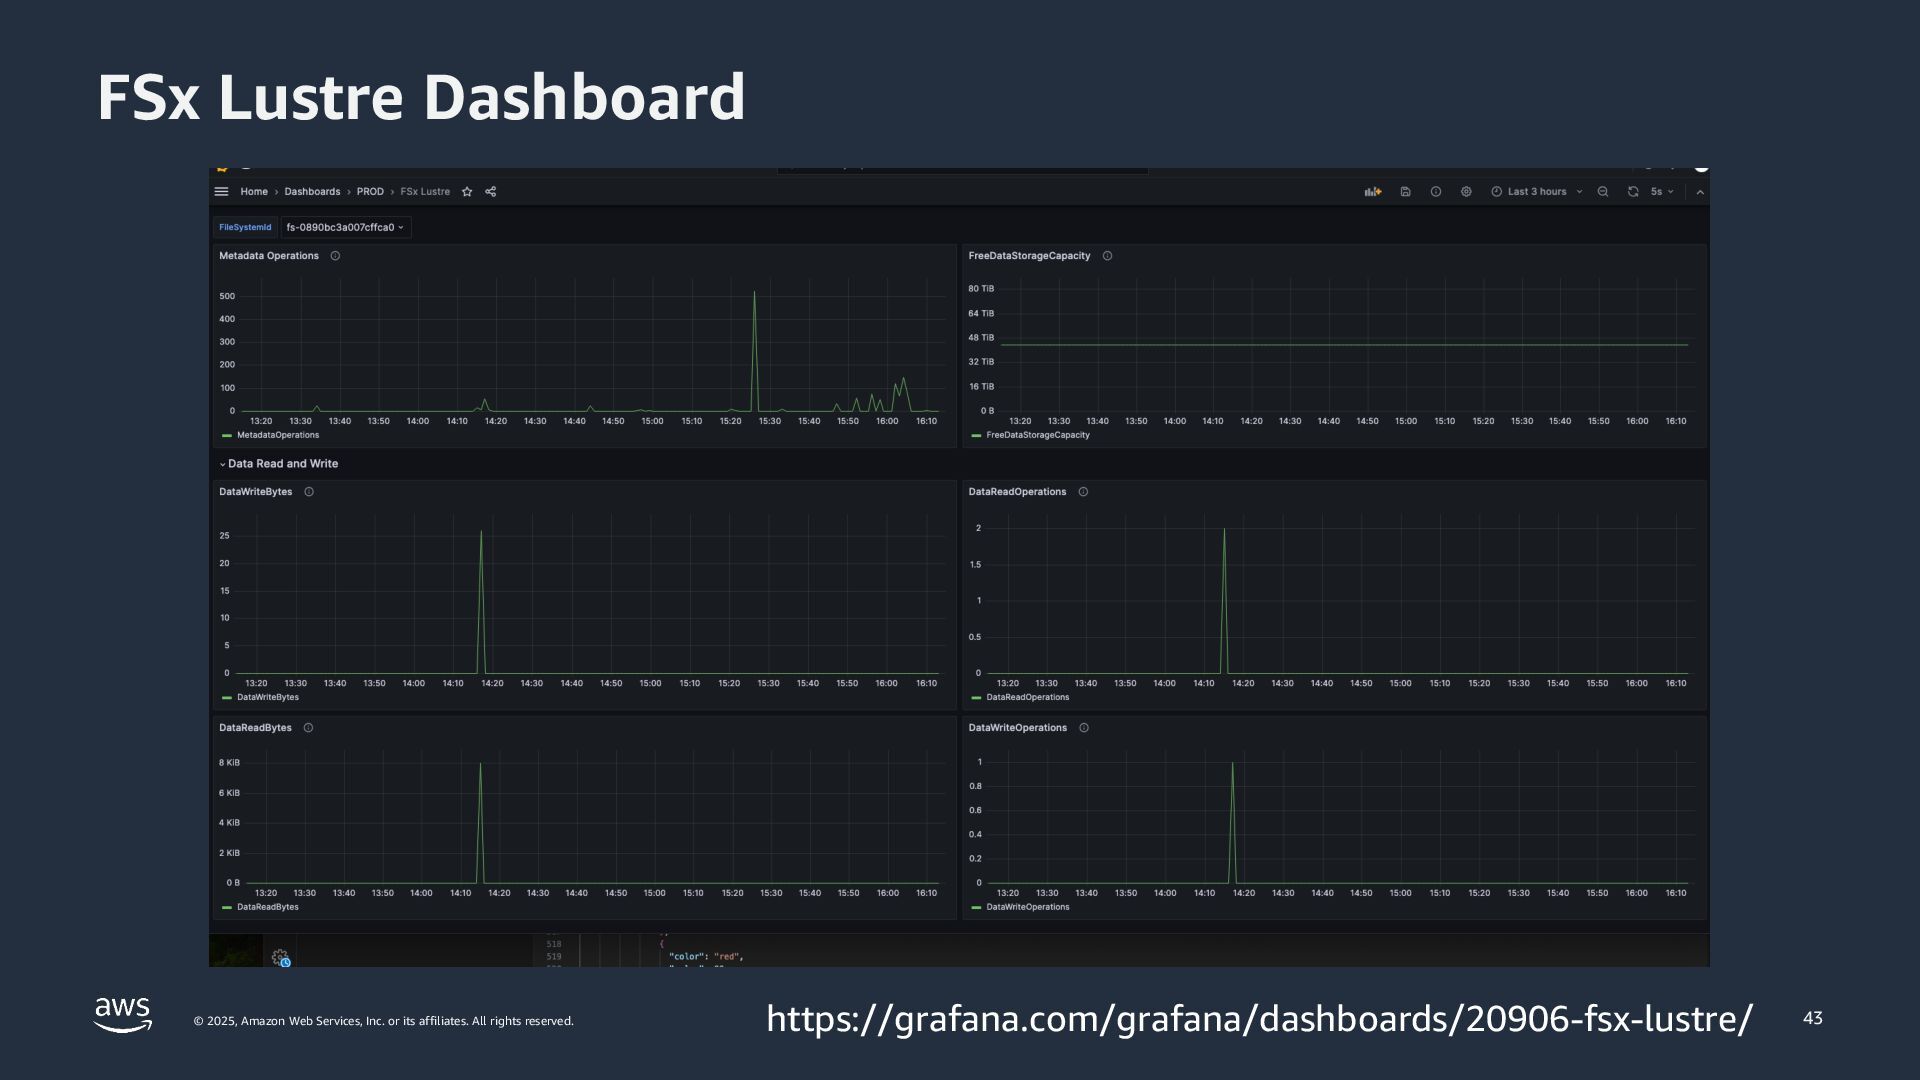Go to Home breadcrumb
Viewport: 1920px width, 1080px height.
(254, 192)
